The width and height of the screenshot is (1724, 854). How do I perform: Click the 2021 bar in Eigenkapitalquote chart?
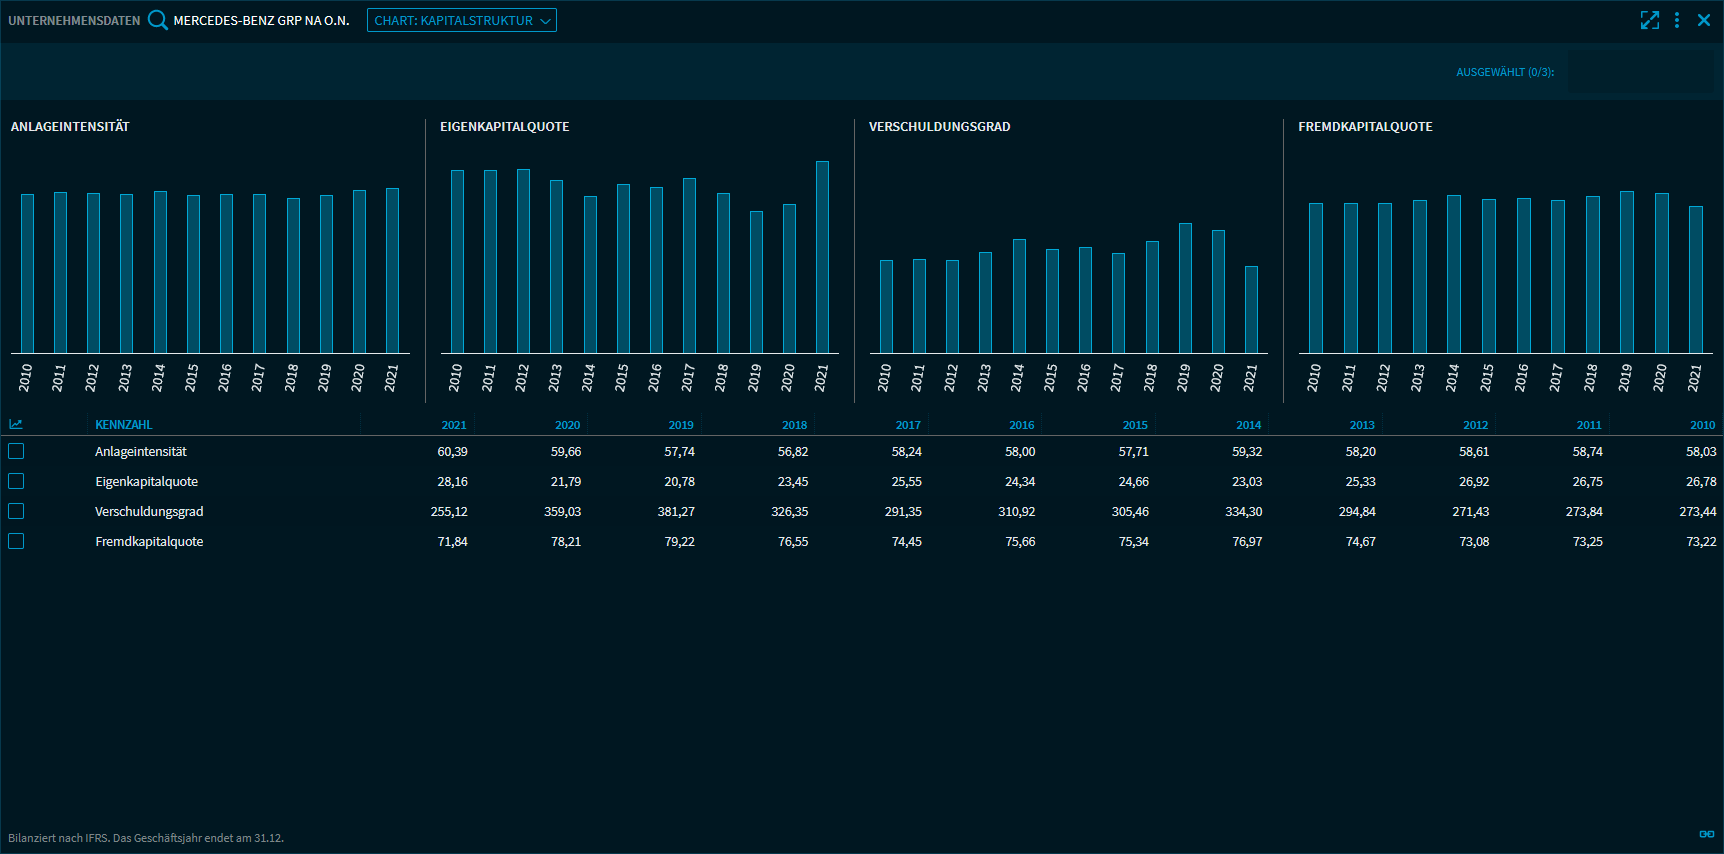tap(822, 257)
